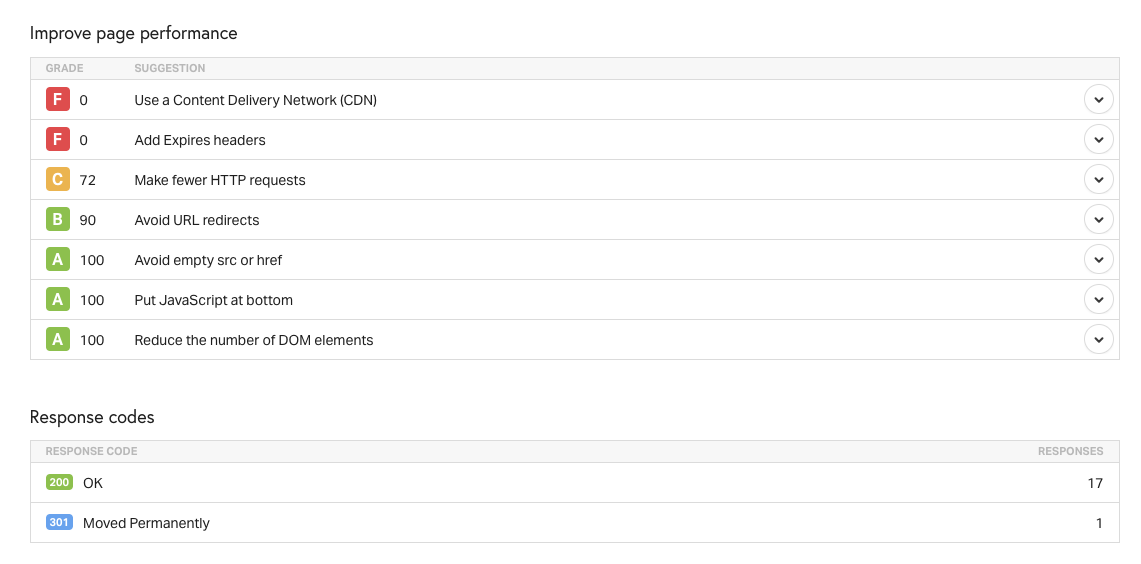Click the F grade badge for Expires headers

pos(57,140)
